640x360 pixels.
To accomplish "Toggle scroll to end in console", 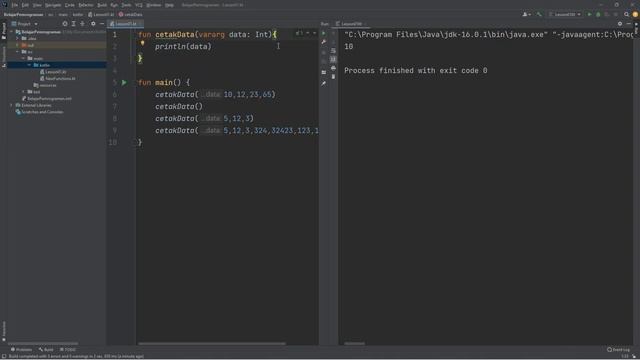I will pos(333,59).
